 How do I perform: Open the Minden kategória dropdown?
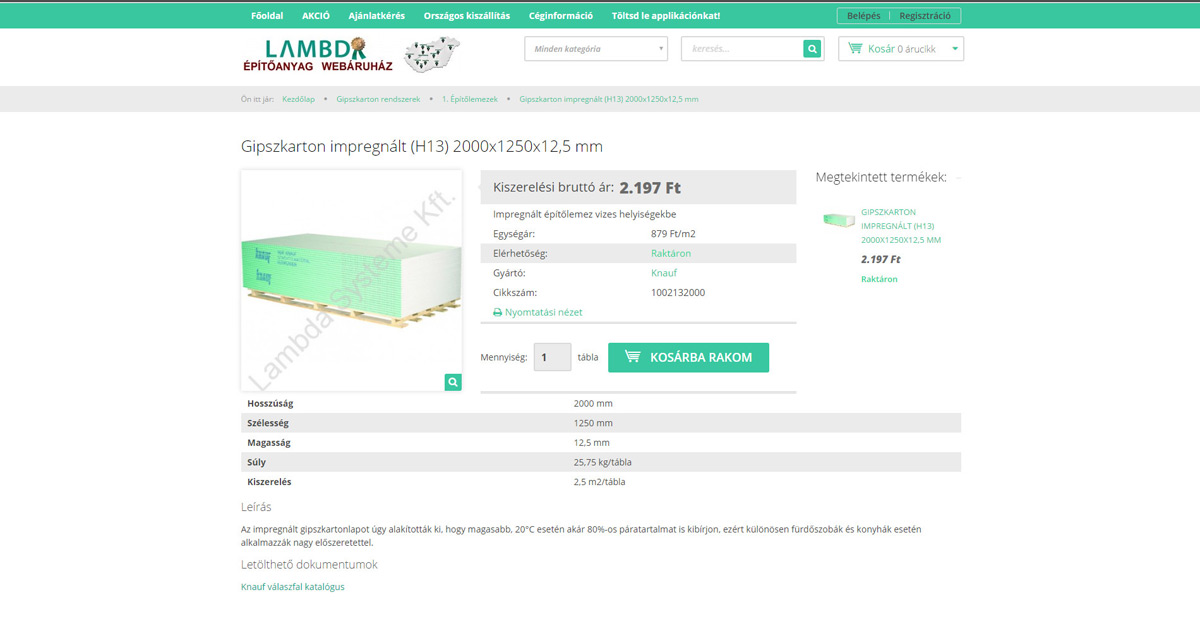[596, 49]
